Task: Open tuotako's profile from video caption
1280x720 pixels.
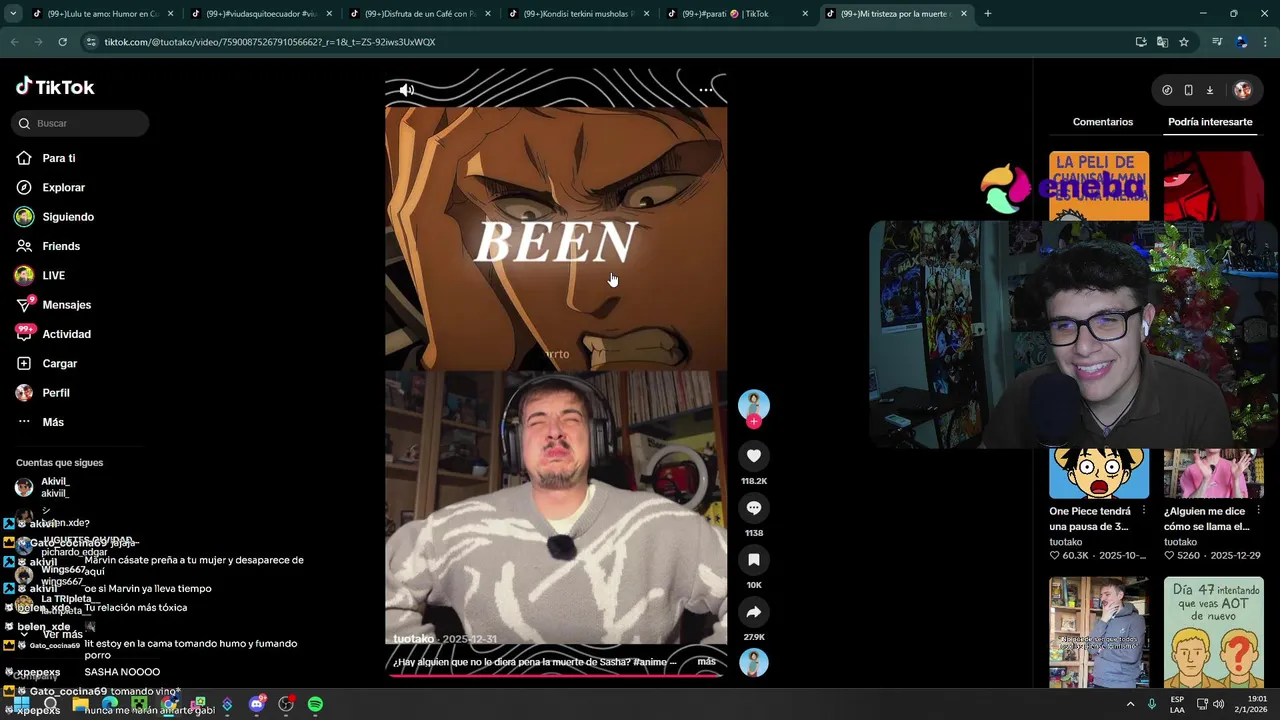Action: pyautogui.click(x=413, y=639)
